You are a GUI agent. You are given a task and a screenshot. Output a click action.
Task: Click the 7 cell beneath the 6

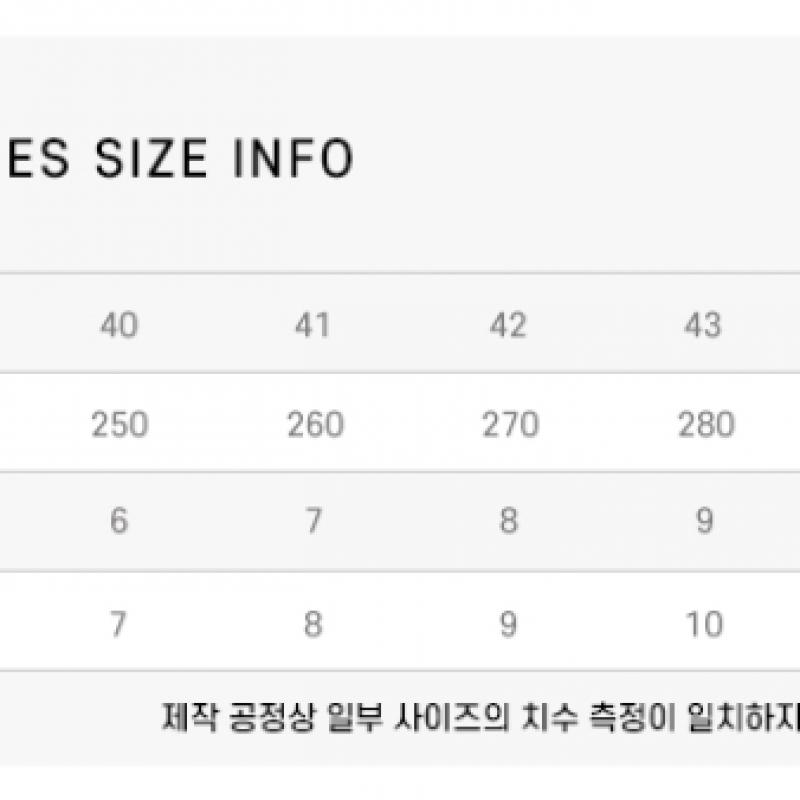119,624
